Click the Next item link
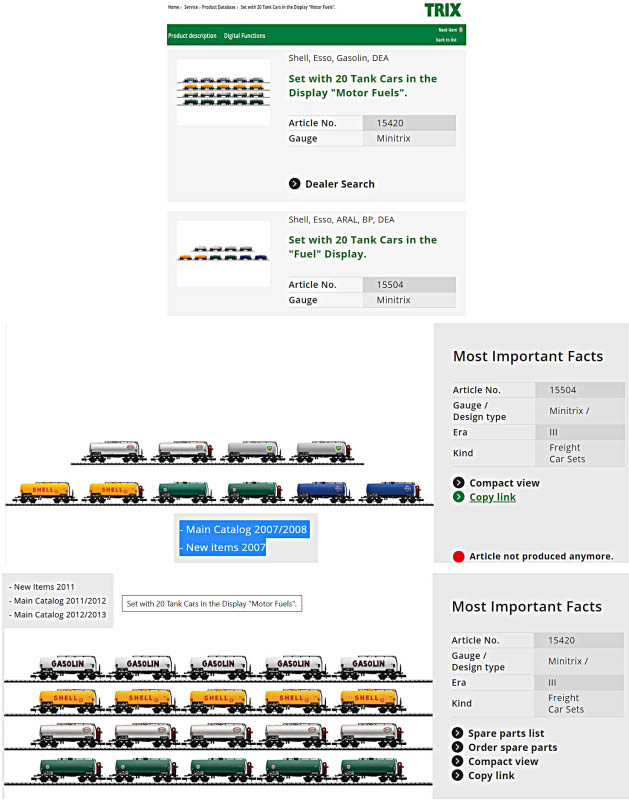 (x=448, y=30)
